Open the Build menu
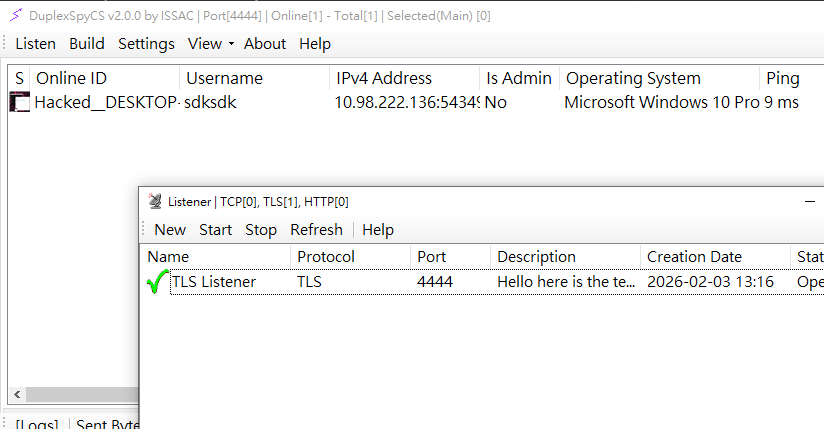 pyautogui.click(x=87, y=44)
